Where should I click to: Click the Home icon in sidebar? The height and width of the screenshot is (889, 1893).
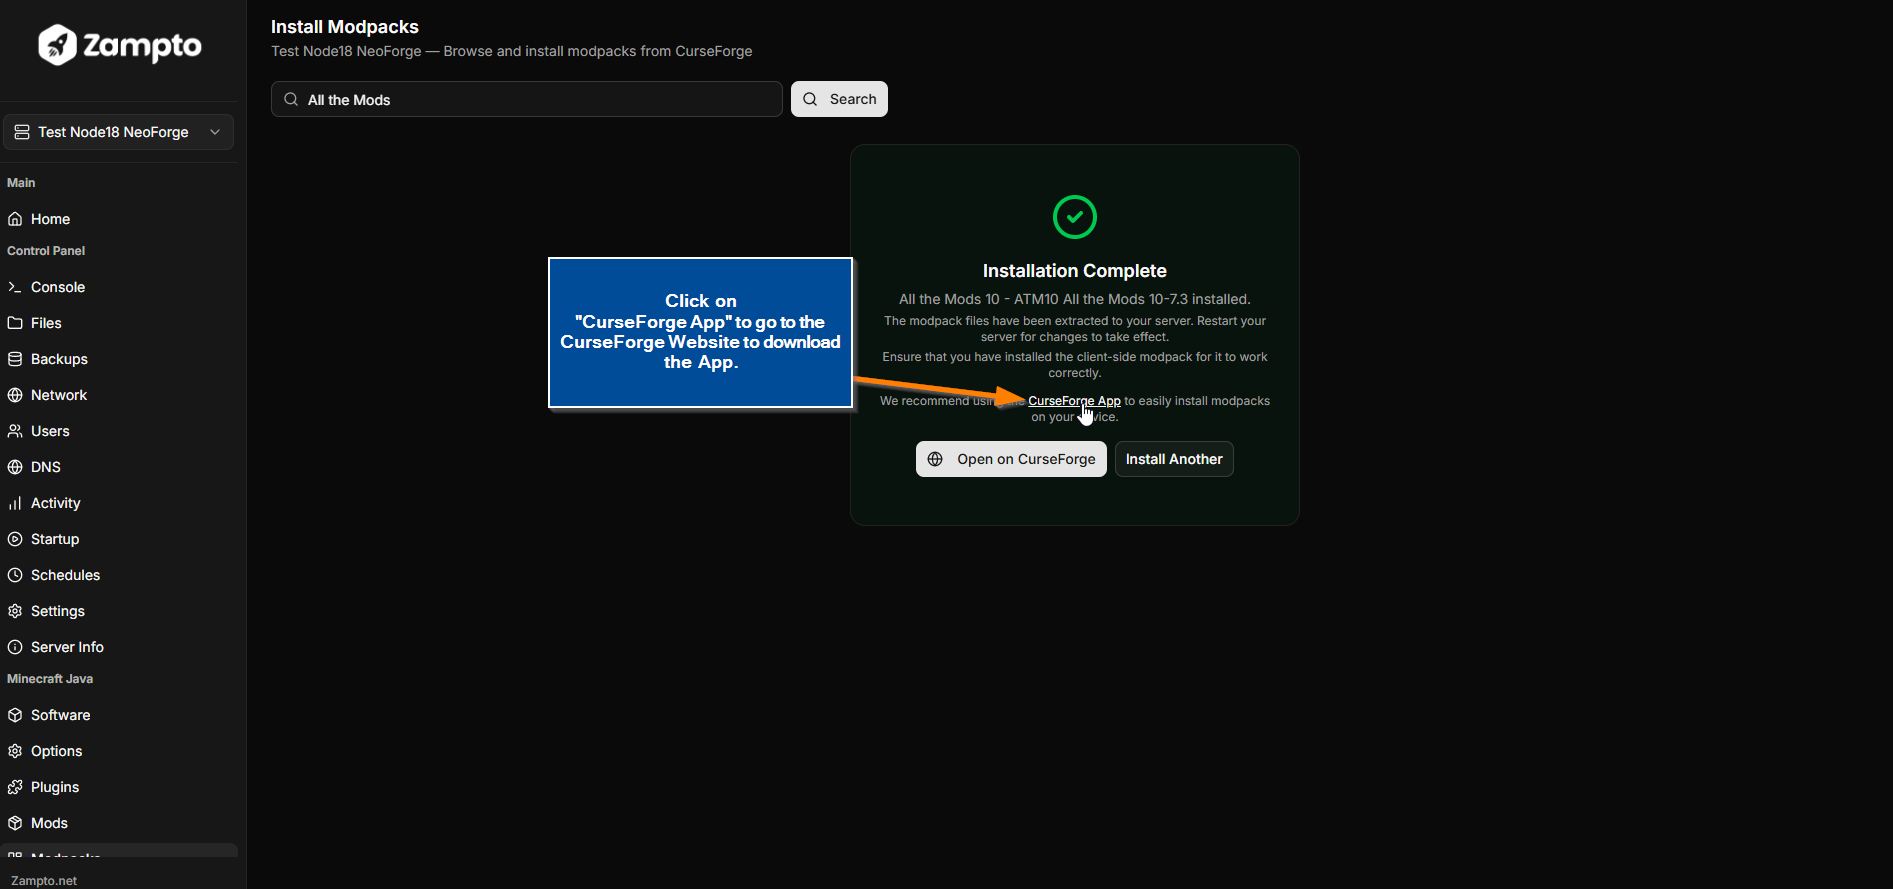(15, 219)
